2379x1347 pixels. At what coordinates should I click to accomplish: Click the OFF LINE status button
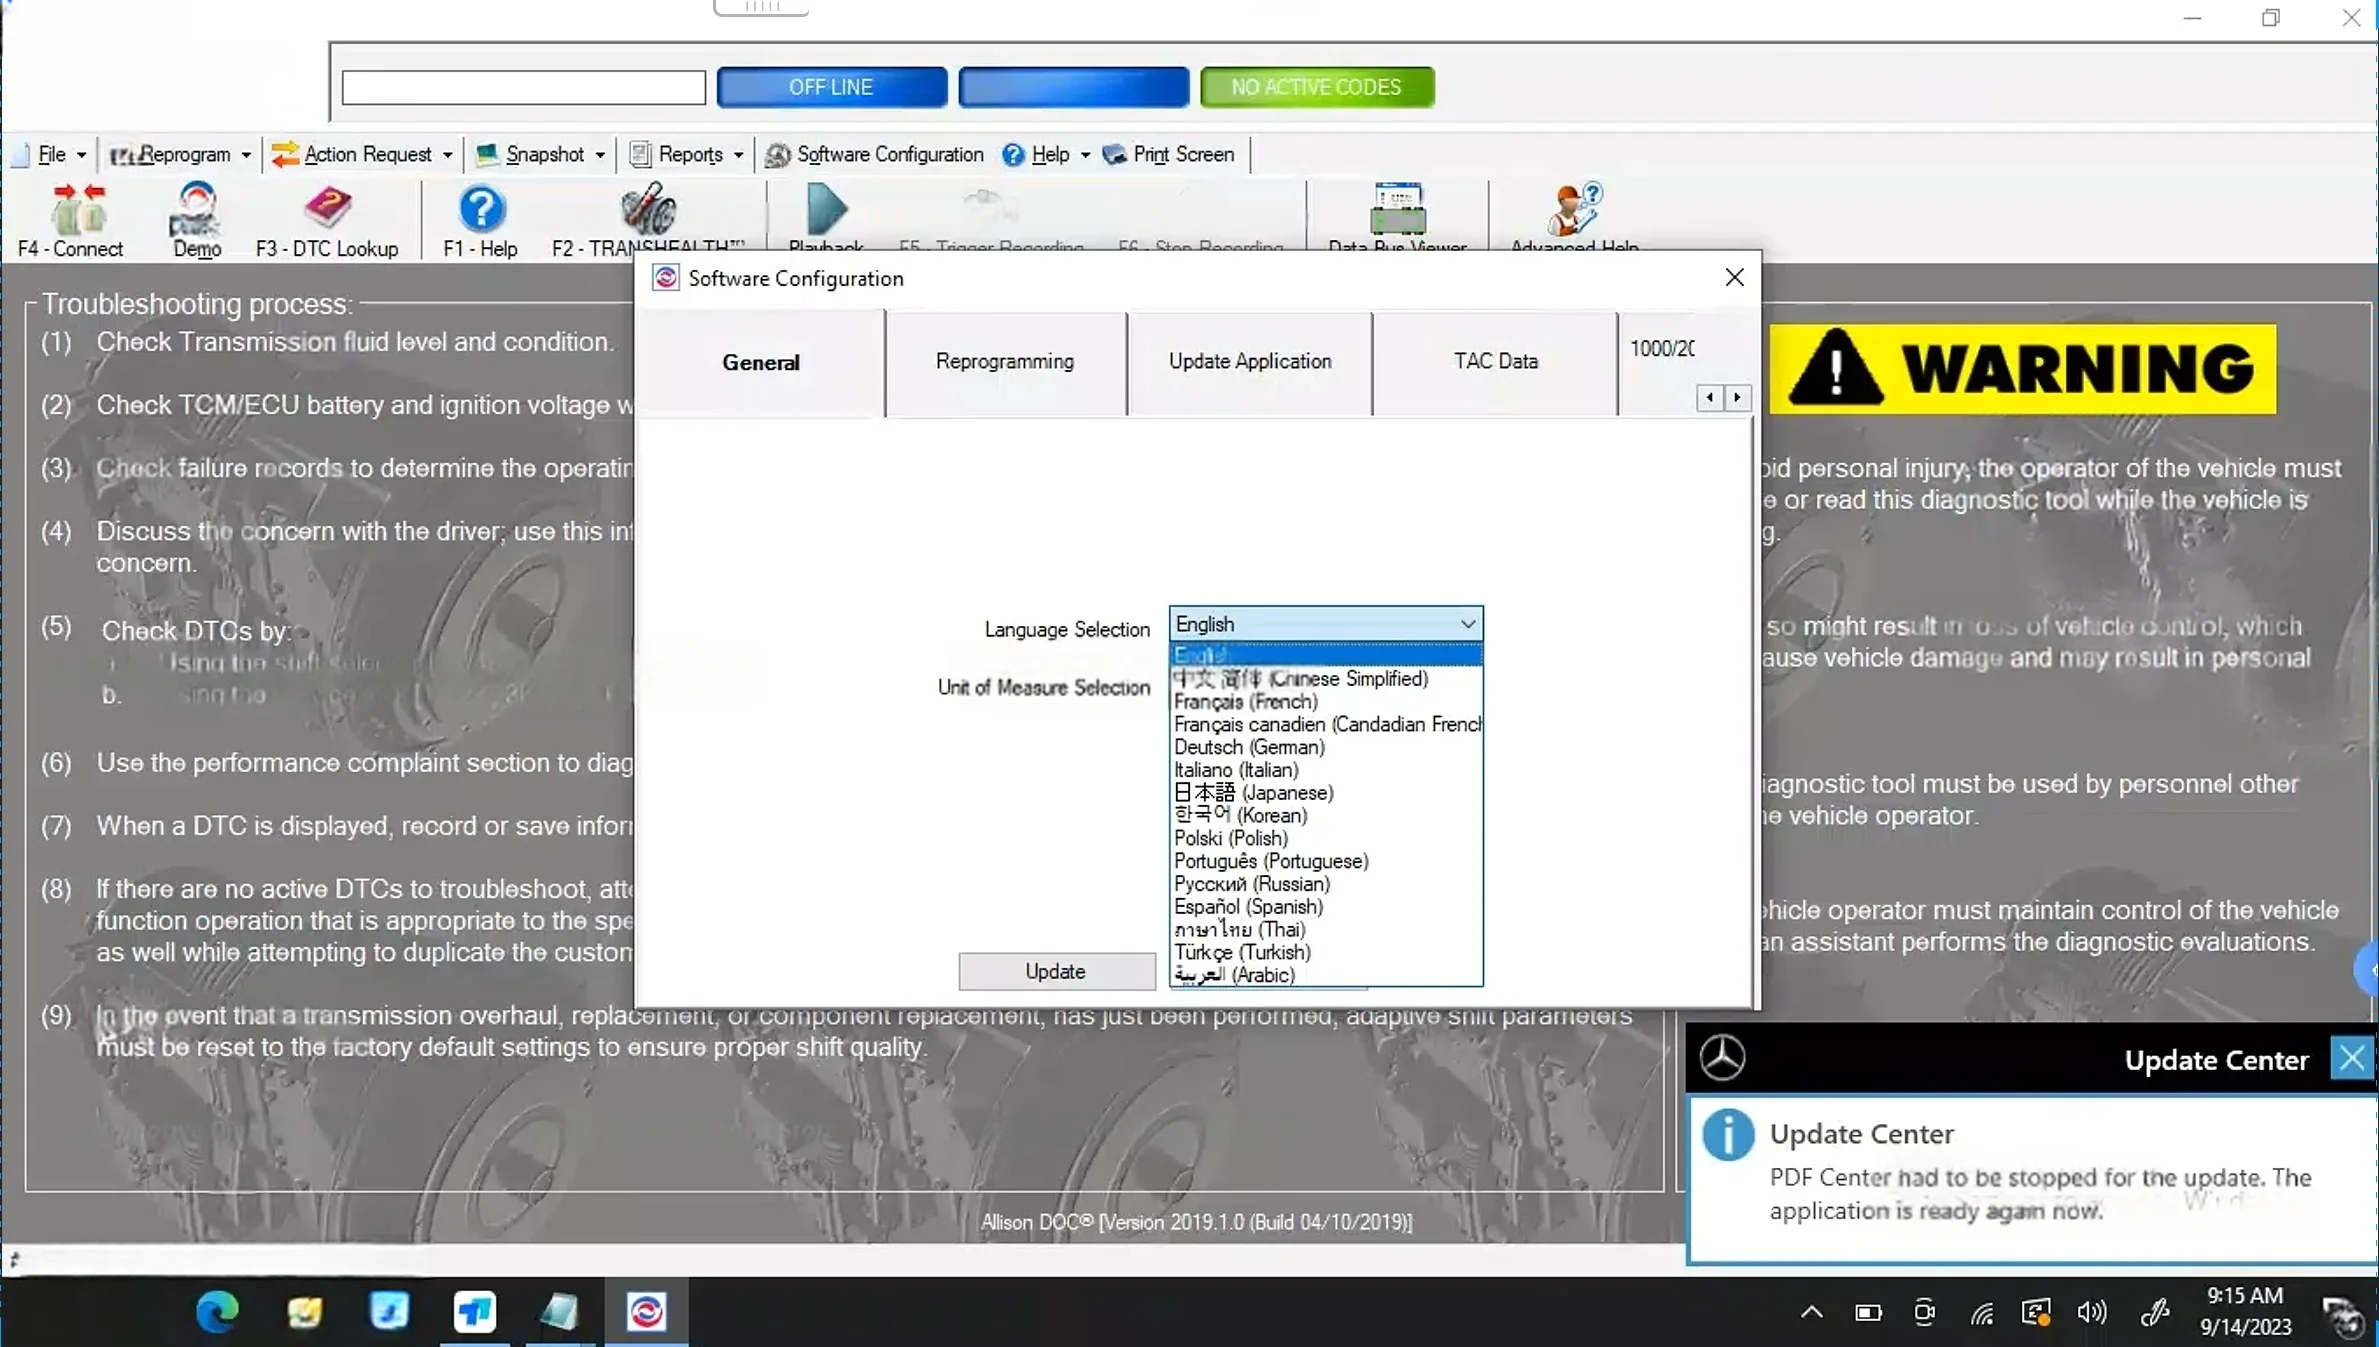pyautogui.click(x=831, y=87)
